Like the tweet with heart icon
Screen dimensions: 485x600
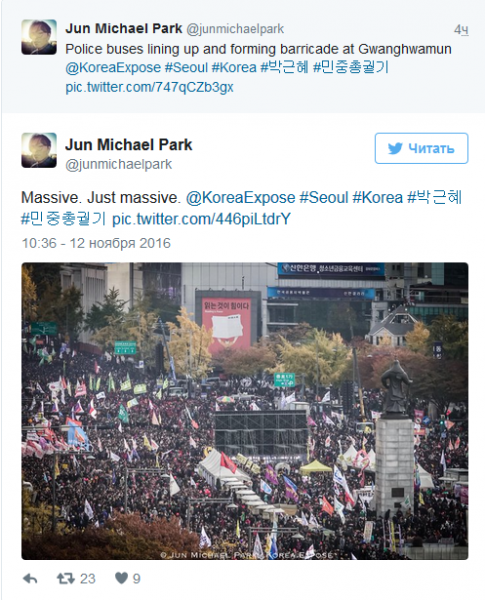point(121,578)
